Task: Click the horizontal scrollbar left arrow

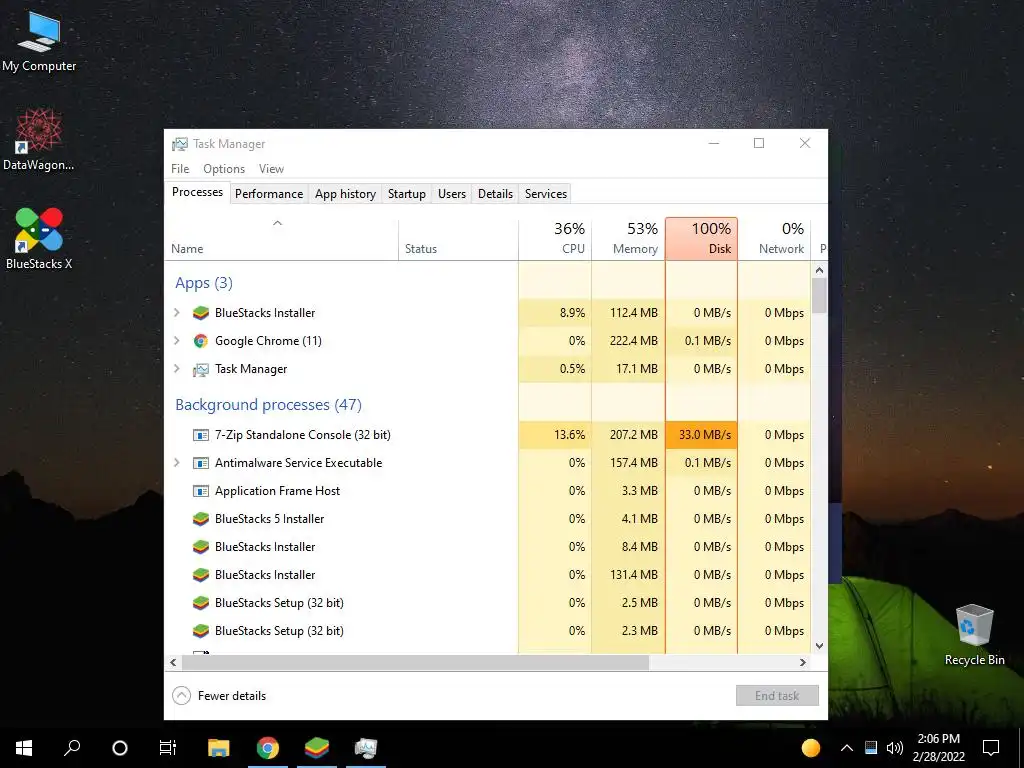Action: pyautogui.click(x=173, y=663)
